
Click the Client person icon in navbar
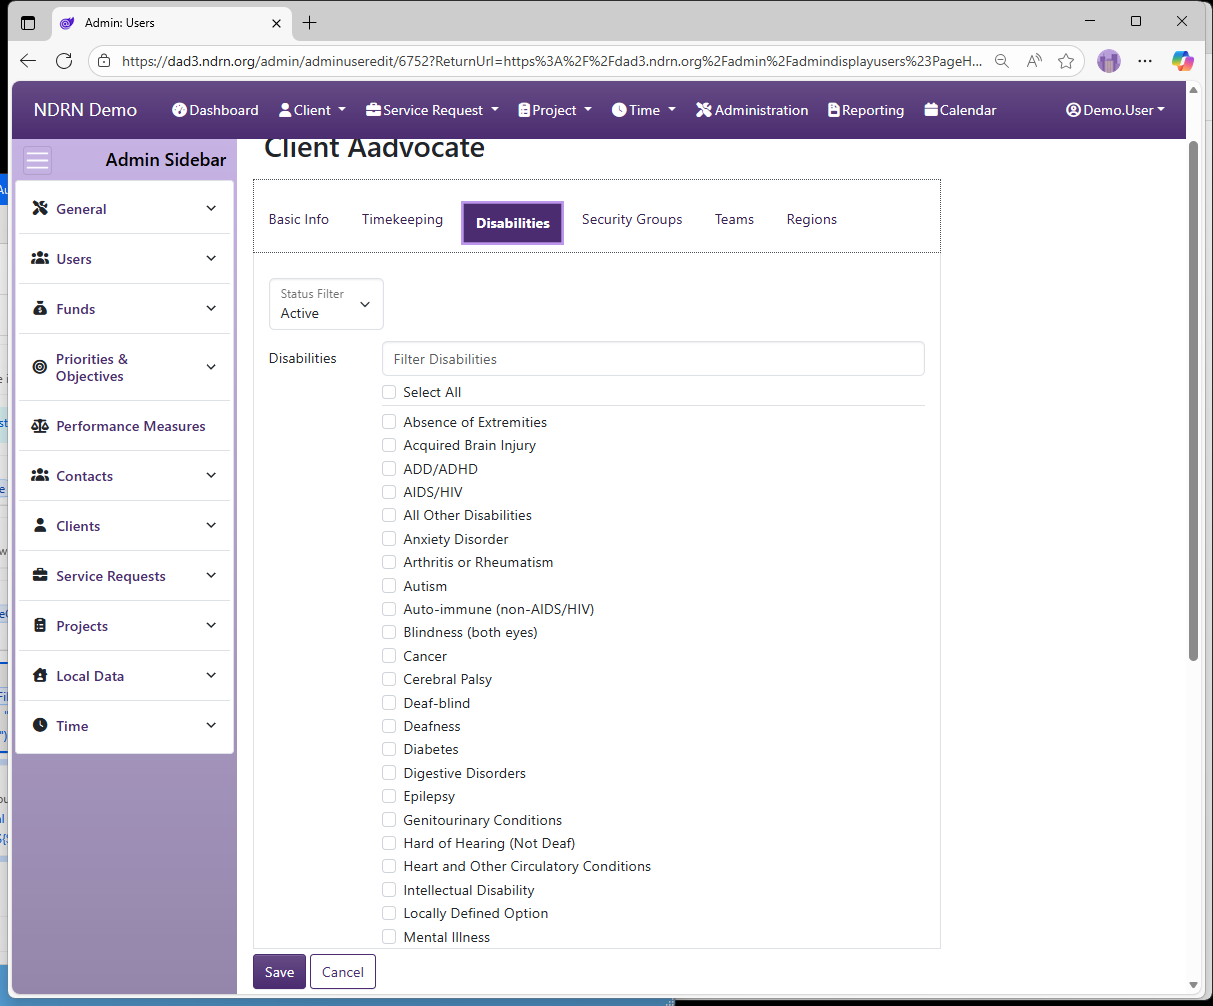285,110
